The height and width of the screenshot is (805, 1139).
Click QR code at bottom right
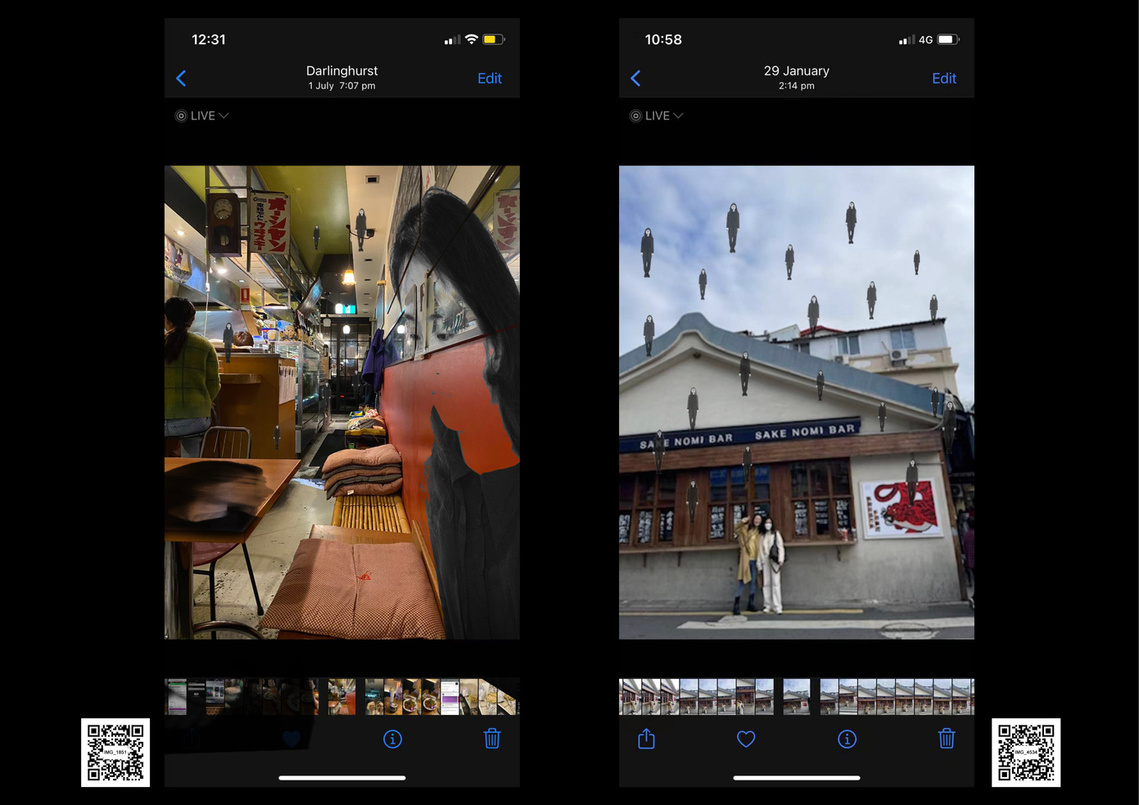coord(1026,753)
